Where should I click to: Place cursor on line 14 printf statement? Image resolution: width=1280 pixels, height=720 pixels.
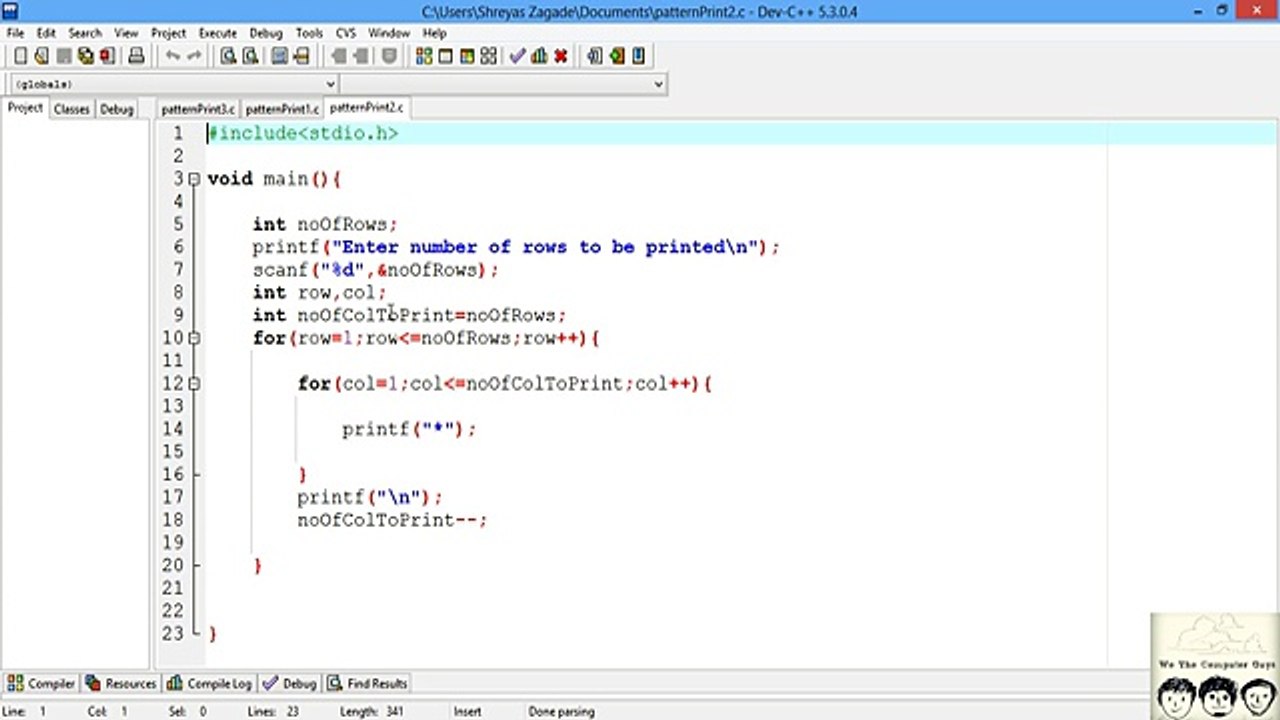click(x=409, y=429)
